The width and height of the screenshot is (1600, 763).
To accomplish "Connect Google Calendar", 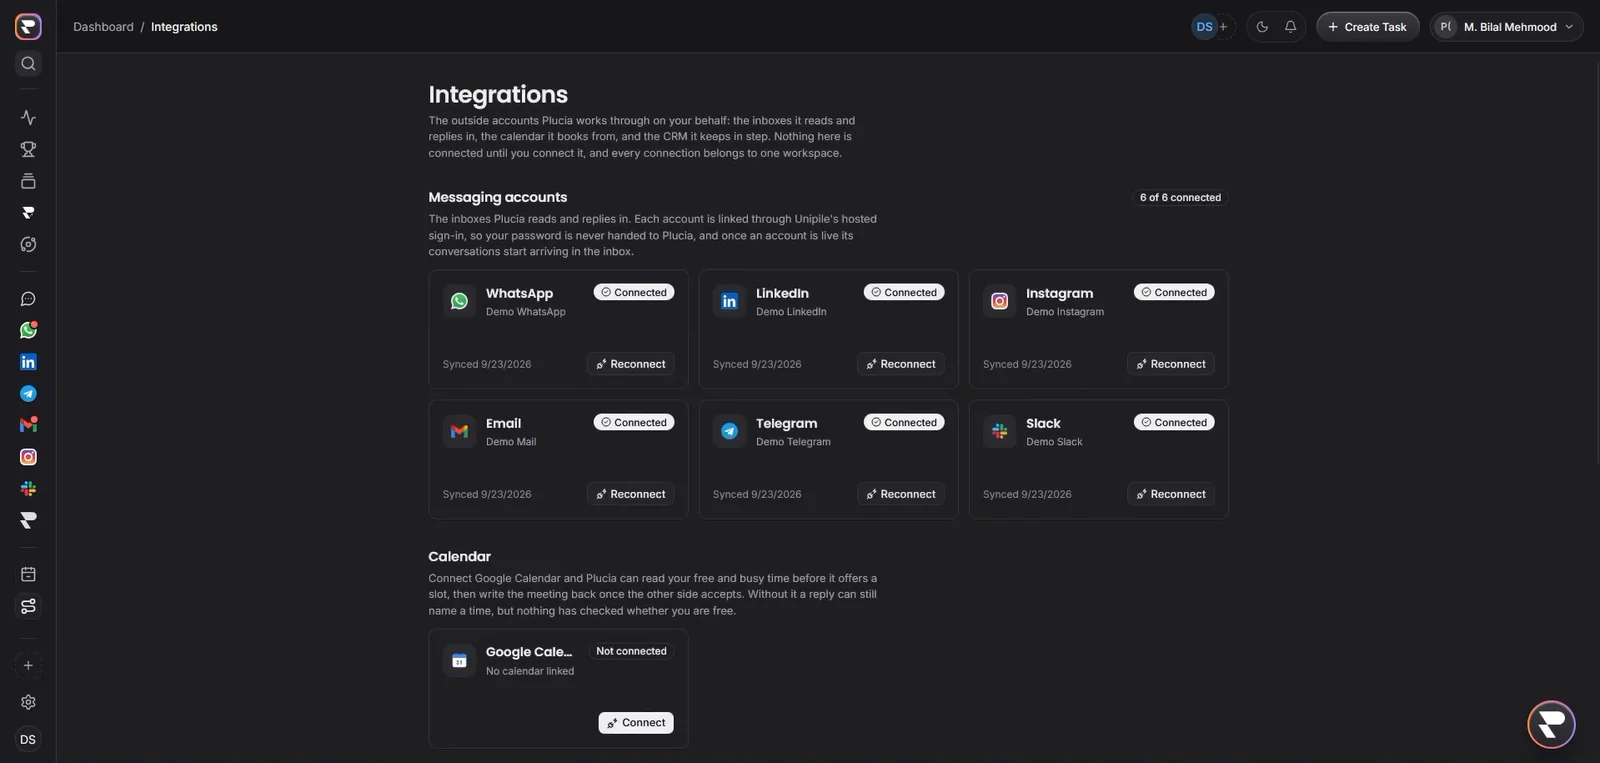I will [x=636, y=723].
